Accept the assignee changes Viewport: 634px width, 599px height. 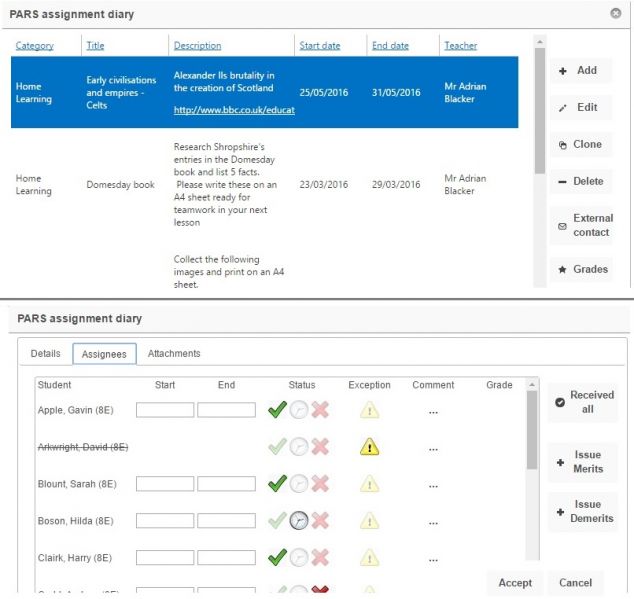(x=515, y=583)
